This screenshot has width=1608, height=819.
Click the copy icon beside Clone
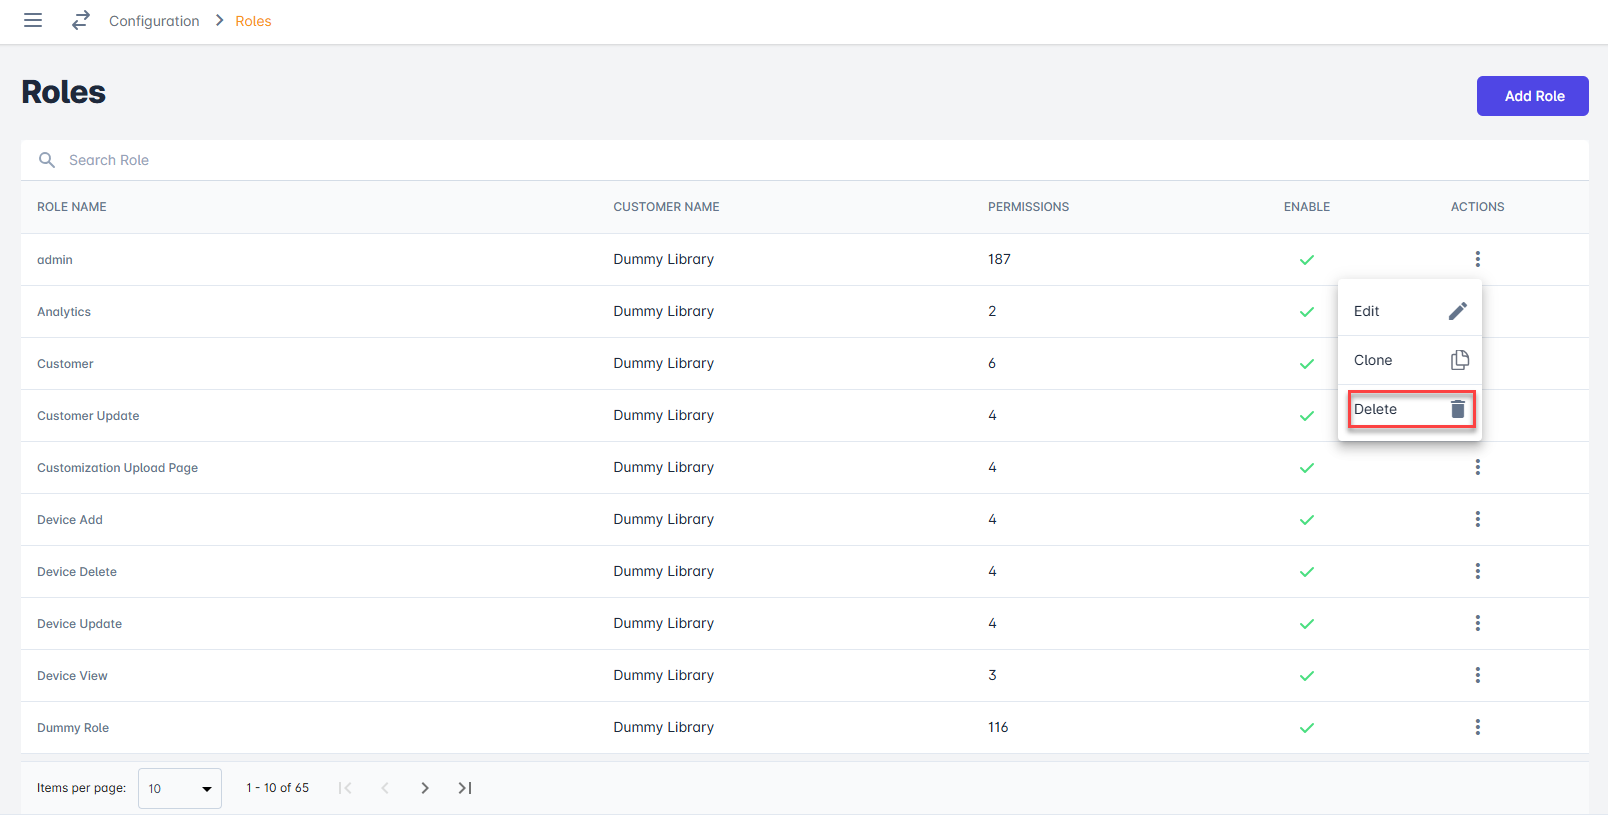(x=1459, y=360)
